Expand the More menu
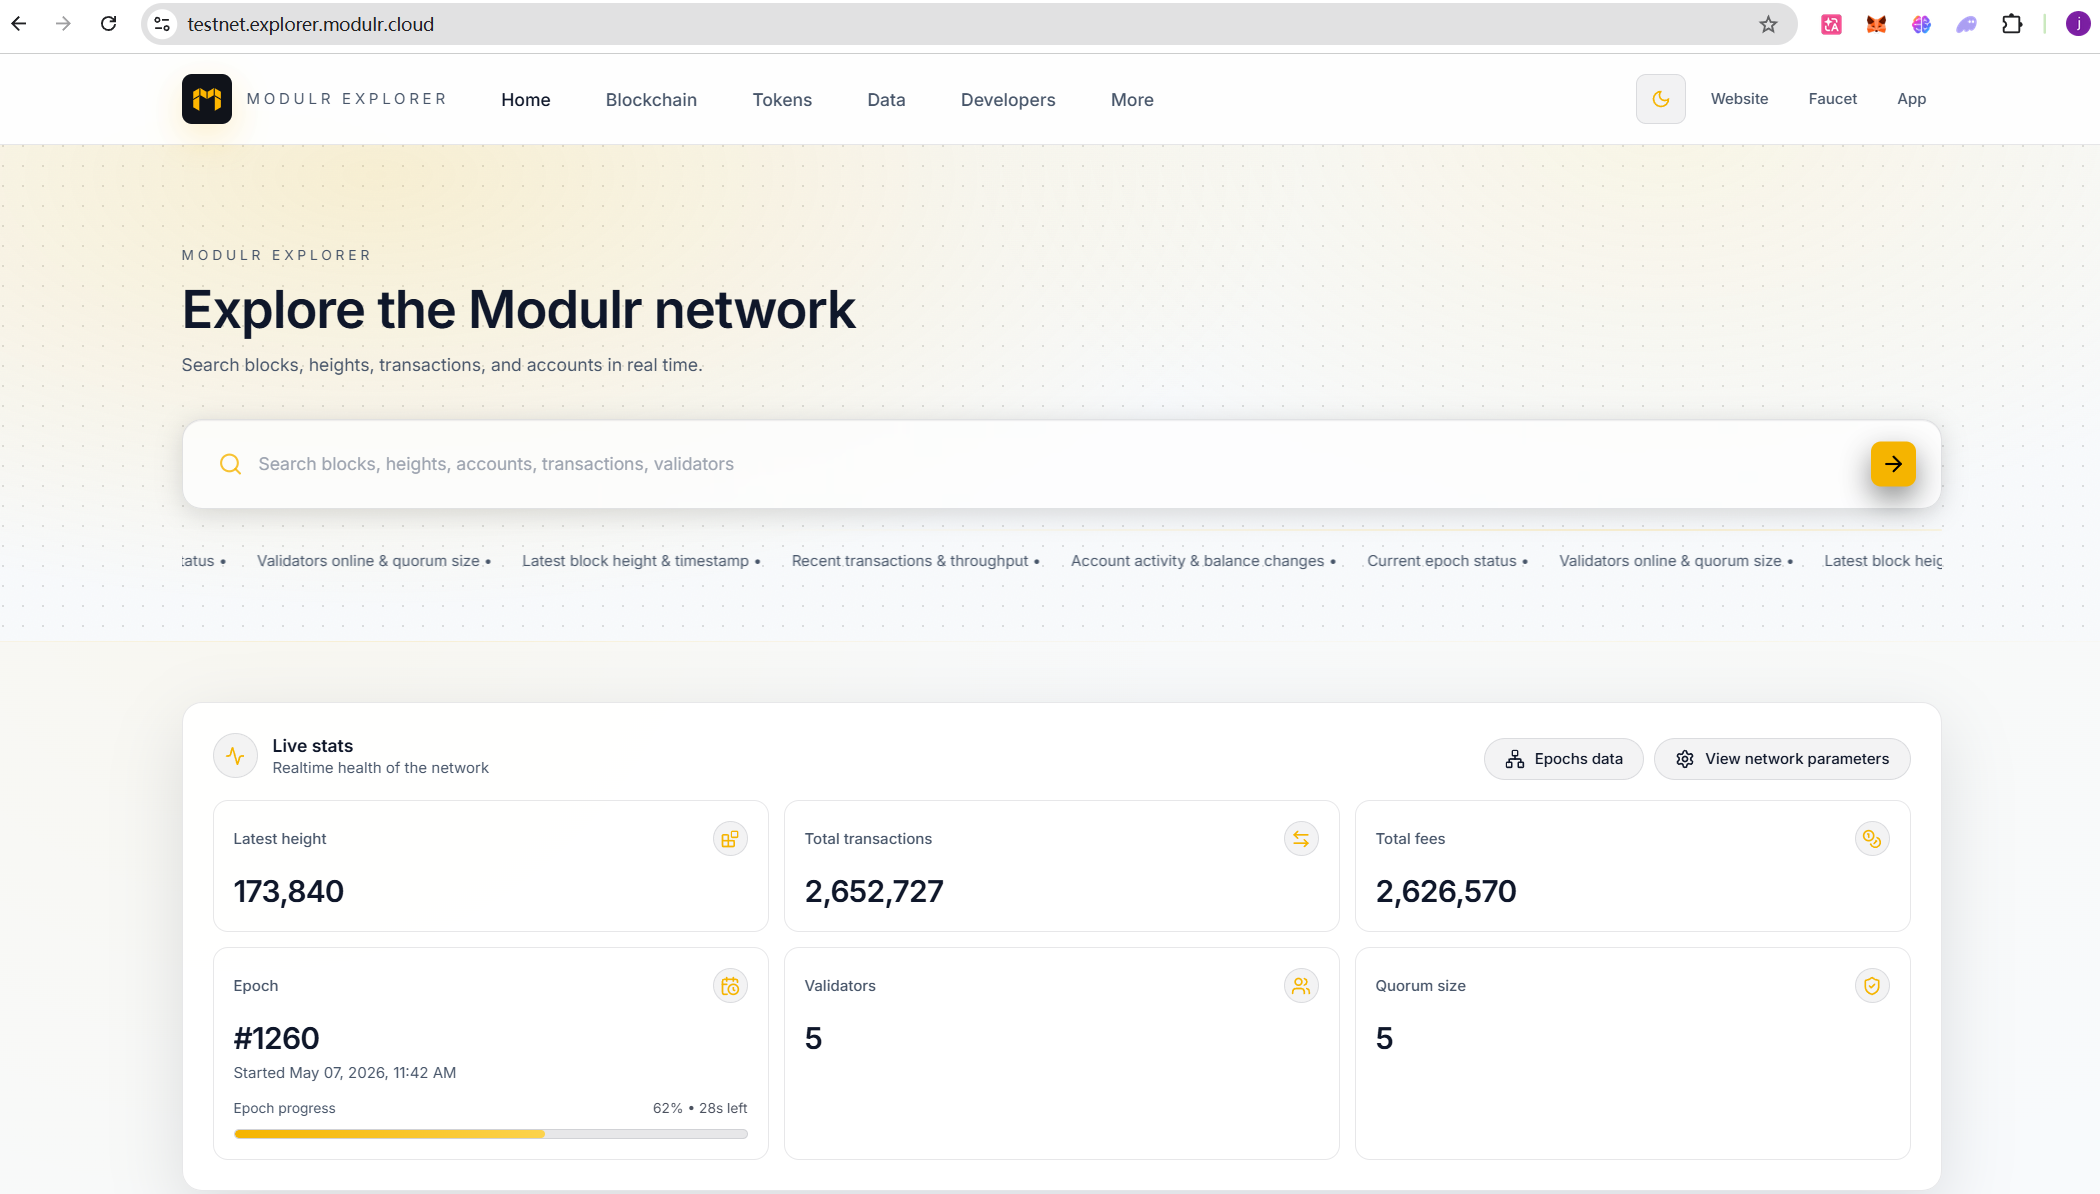 pos(1132,100)
